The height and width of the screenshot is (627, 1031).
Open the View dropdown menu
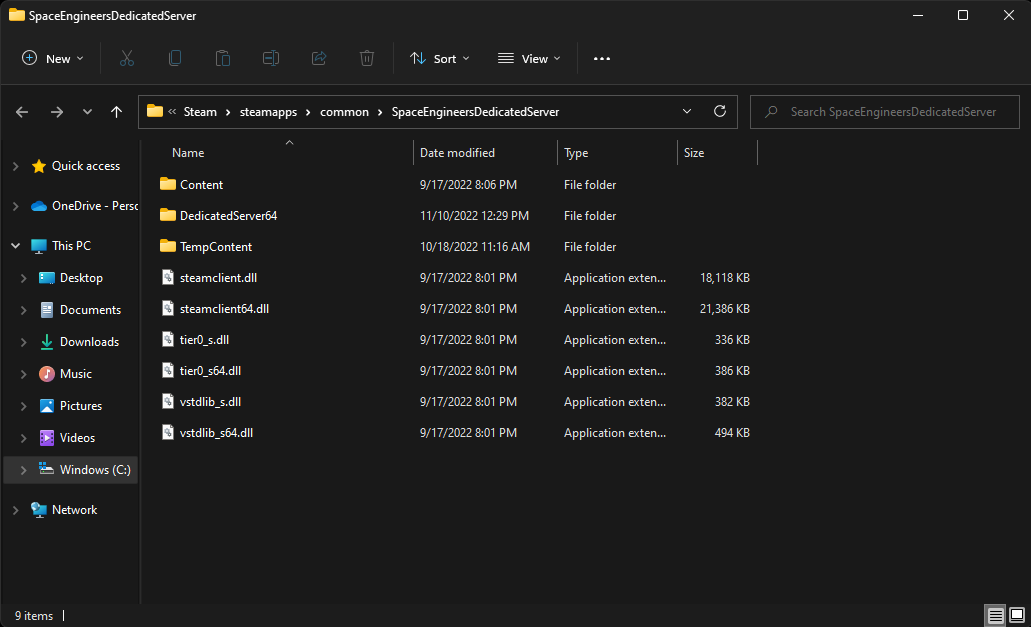point(529,58)
